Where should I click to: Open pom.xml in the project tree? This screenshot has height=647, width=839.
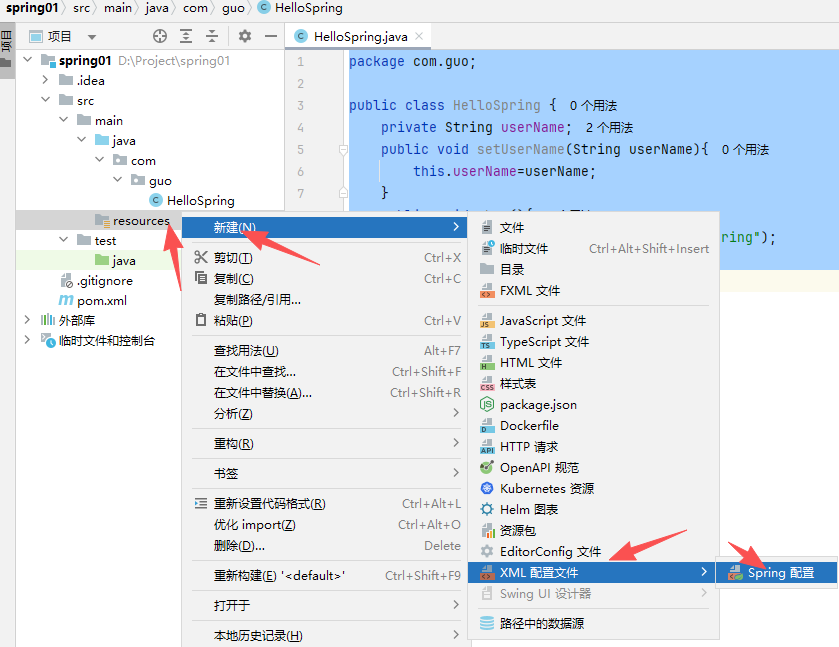click(101, 300)
